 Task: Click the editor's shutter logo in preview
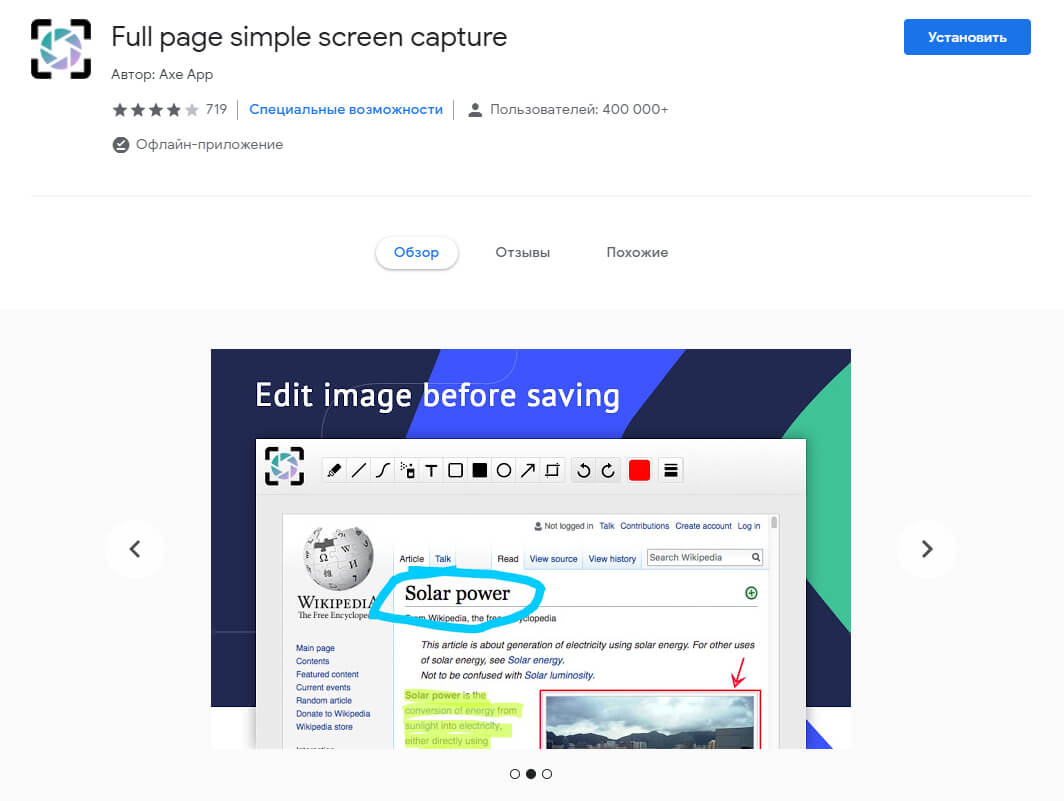click(284, 466)
